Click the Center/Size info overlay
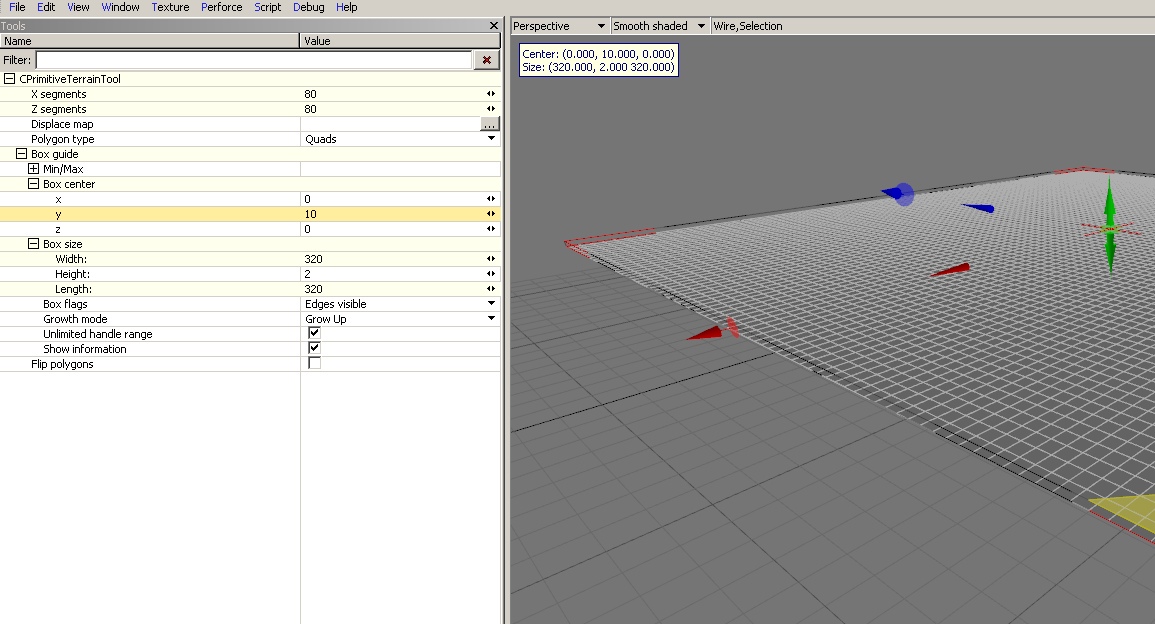This screenshot has width=1155, height=624. pos(598,60)
